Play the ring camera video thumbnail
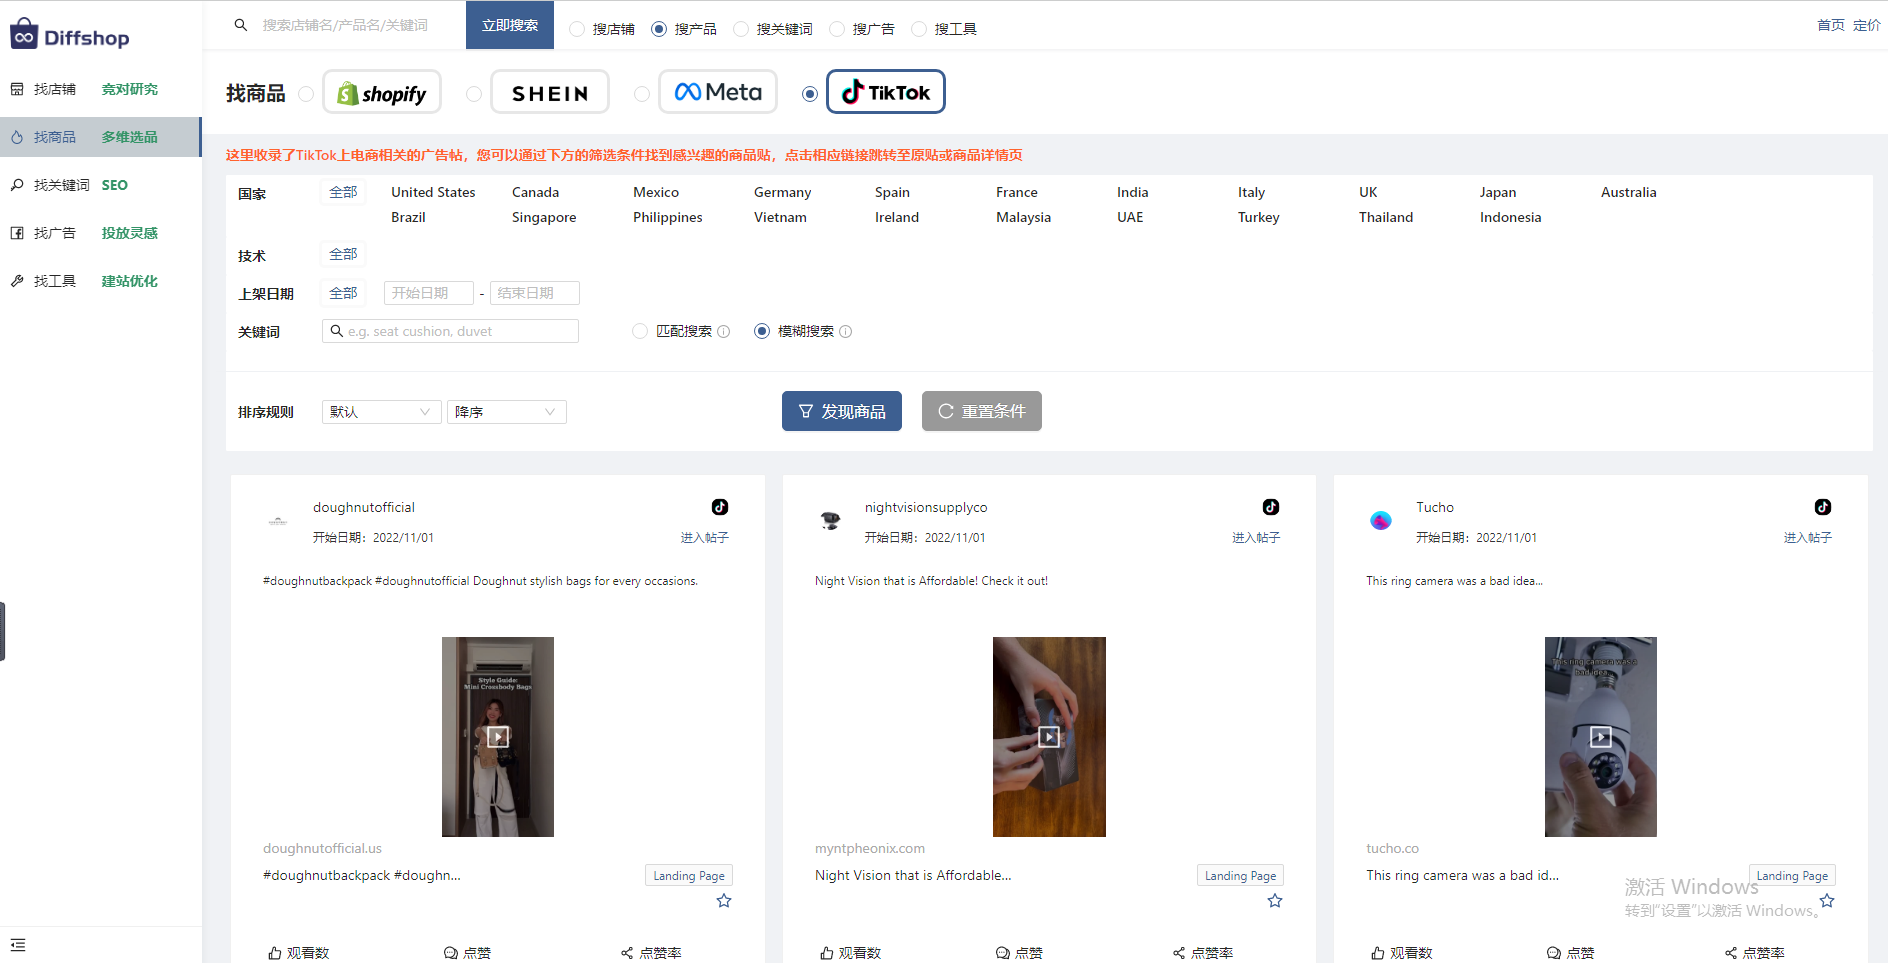This screenshot has height=963, width=1888. pos(1600,737)
